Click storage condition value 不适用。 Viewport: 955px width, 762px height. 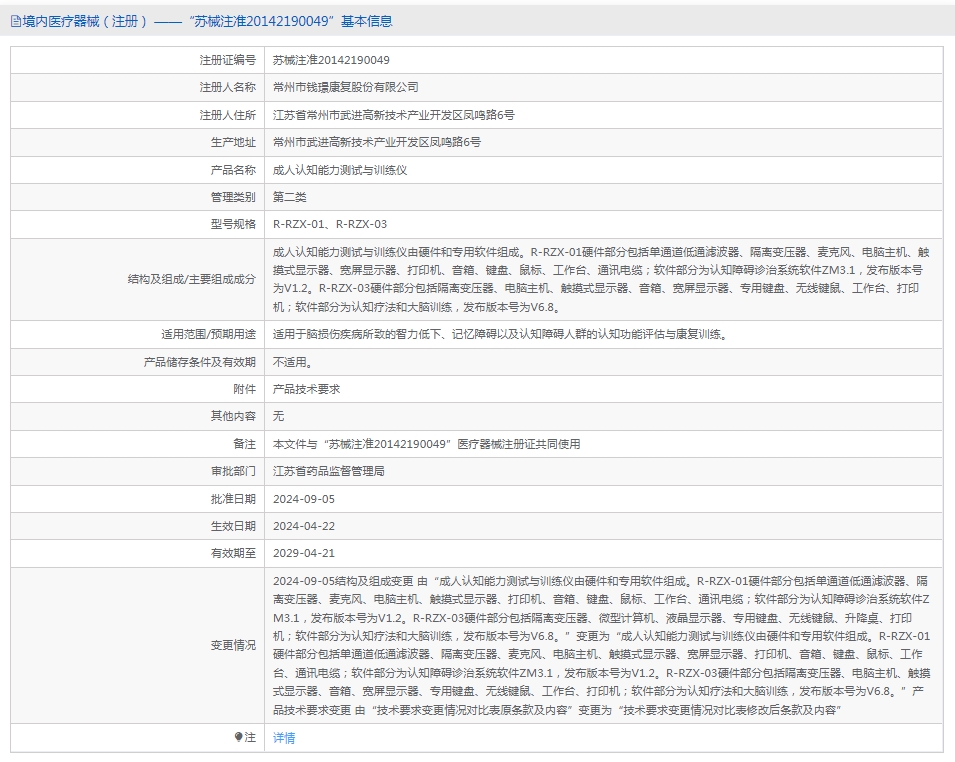292,362
